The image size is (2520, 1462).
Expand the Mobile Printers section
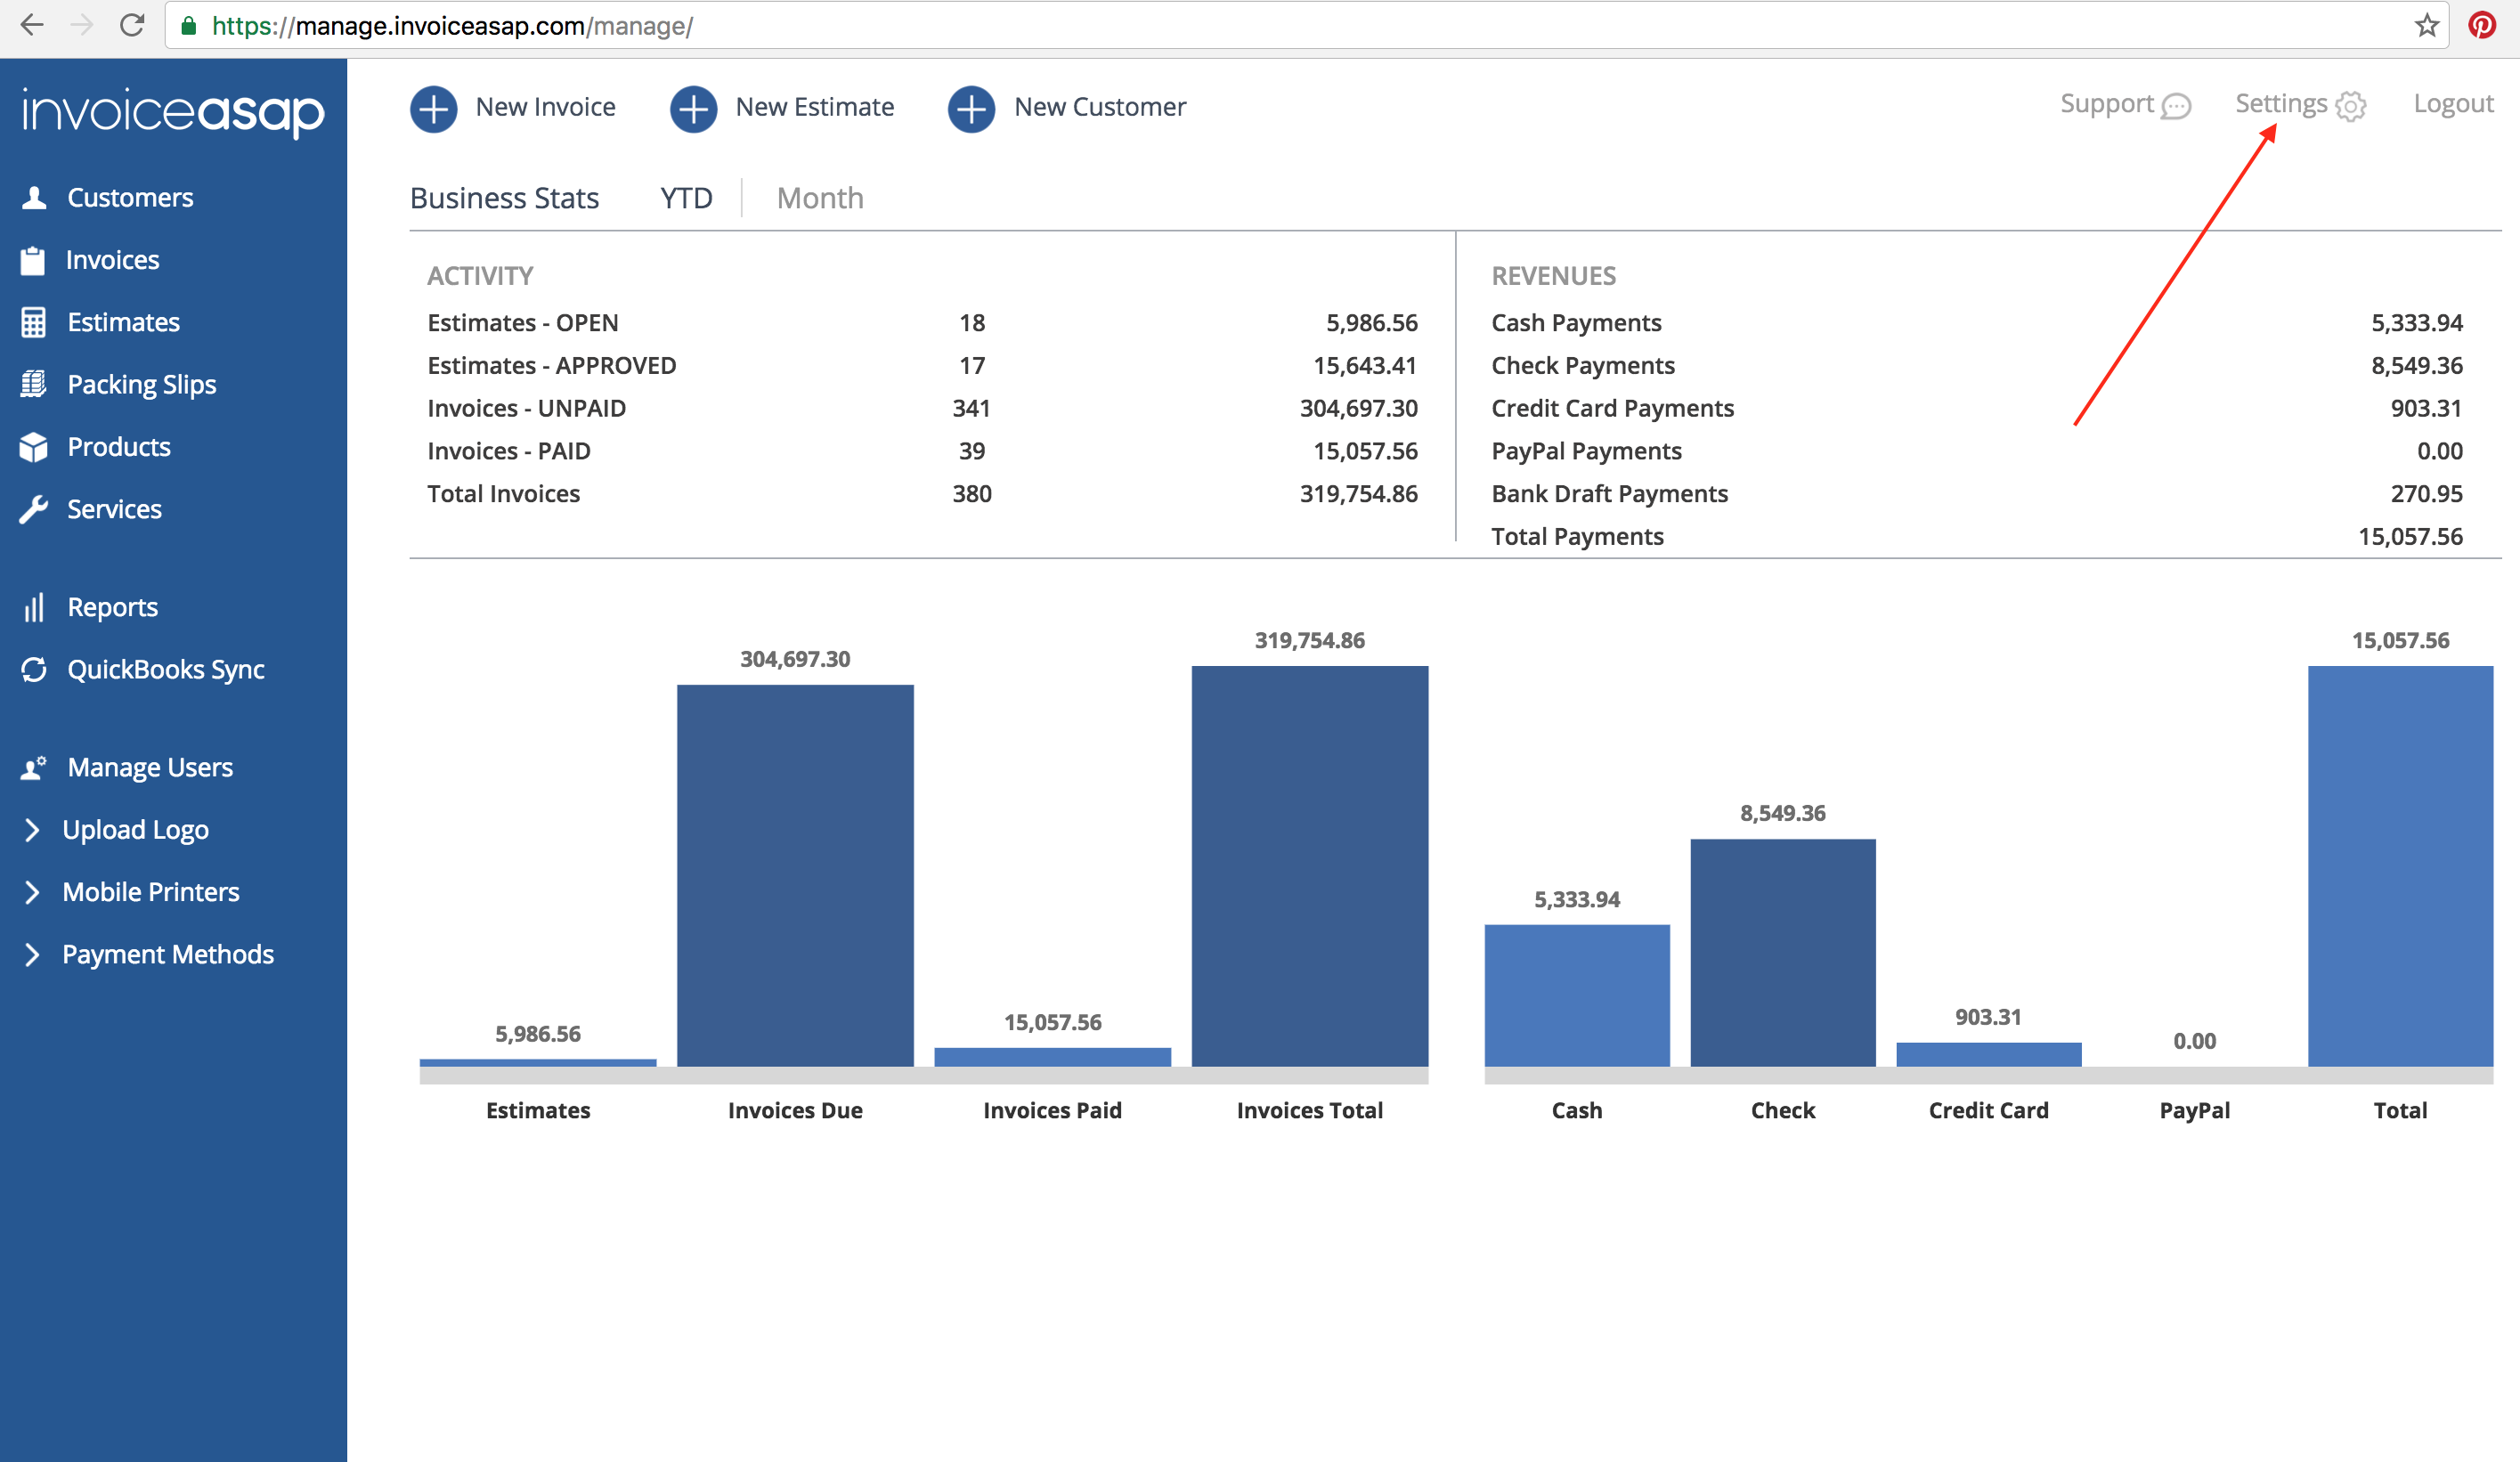[151, 891]
